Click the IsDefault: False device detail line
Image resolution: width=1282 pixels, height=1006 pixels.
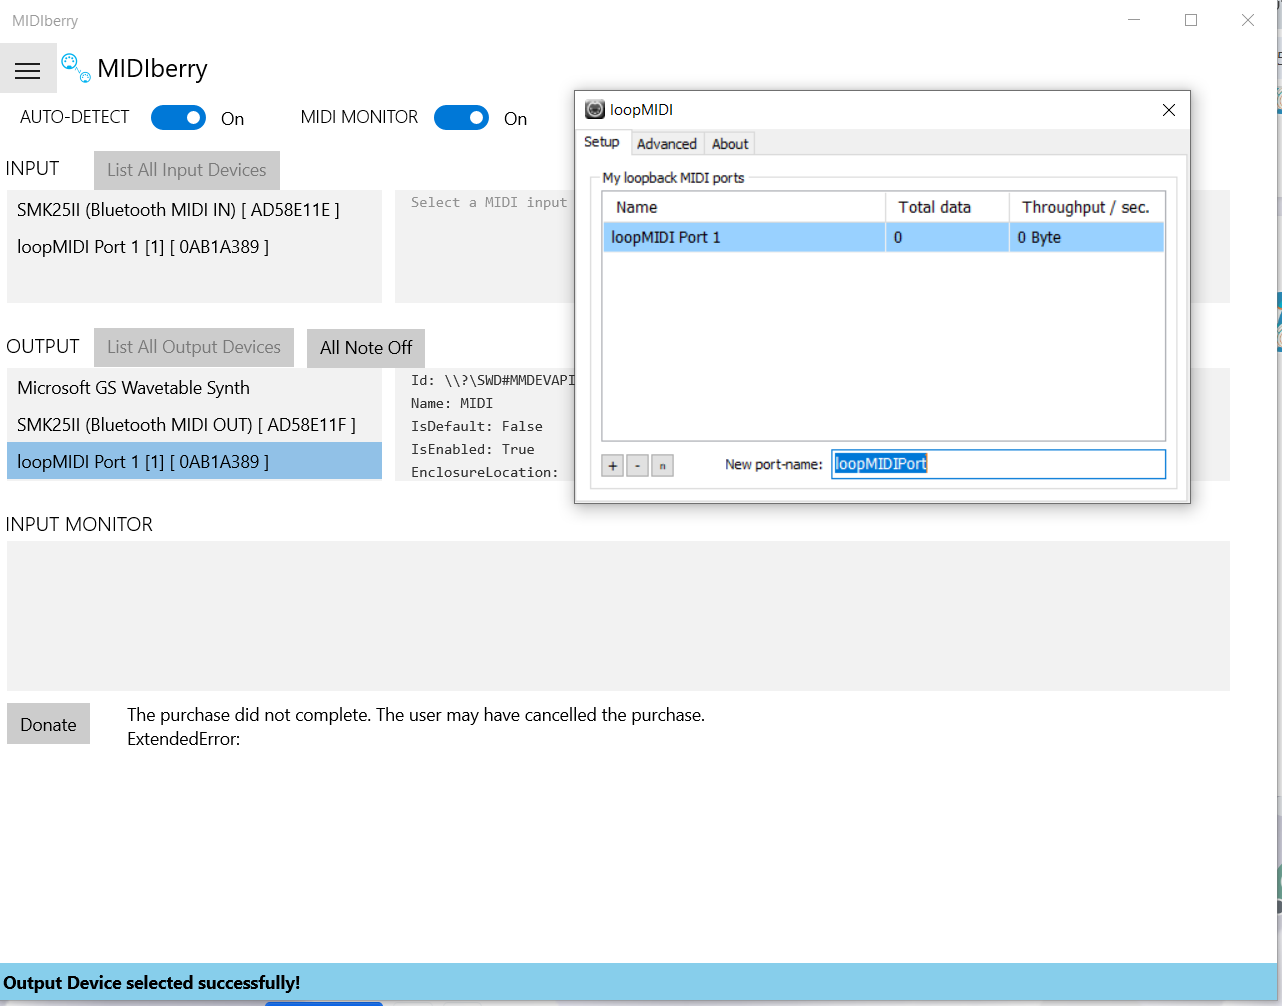[x=477, y=426]
